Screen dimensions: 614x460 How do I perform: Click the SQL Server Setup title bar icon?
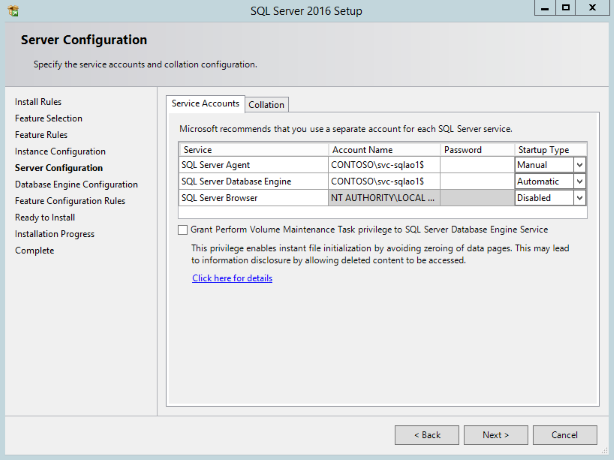pyautogui.click(x=13, y=11)
